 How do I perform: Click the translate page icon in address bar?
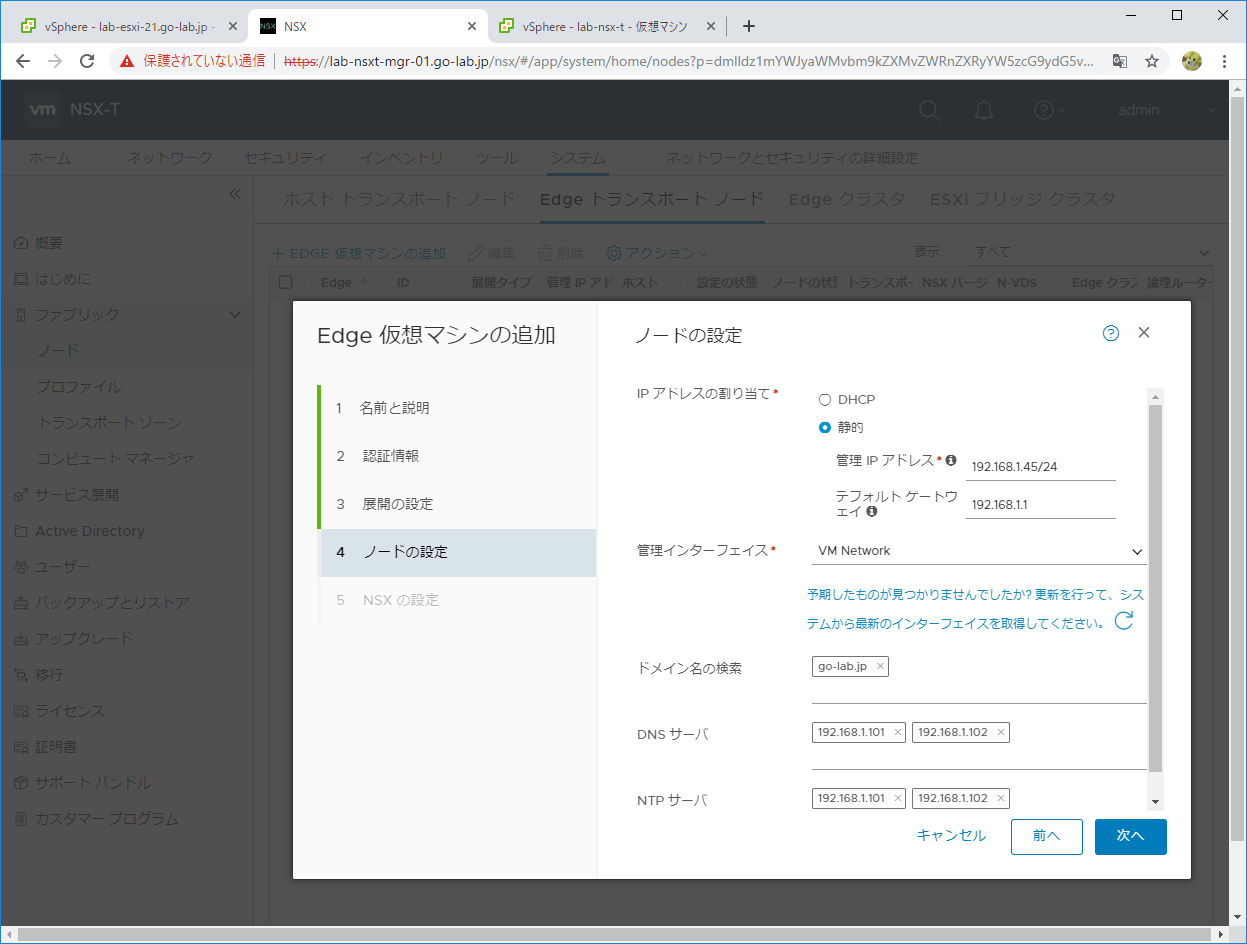point(1120,61)
